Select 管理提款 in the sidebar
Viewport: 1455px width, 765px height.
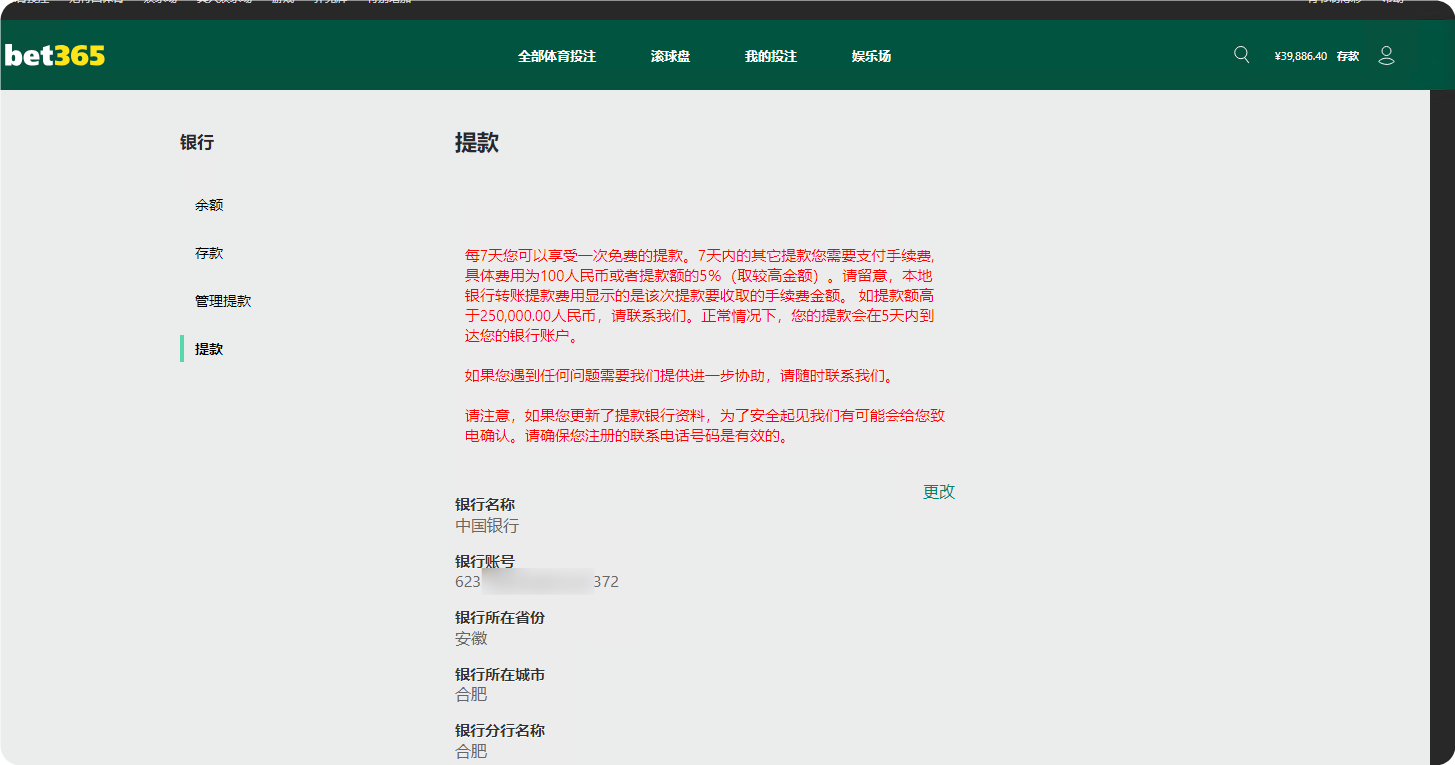[225, 300]
